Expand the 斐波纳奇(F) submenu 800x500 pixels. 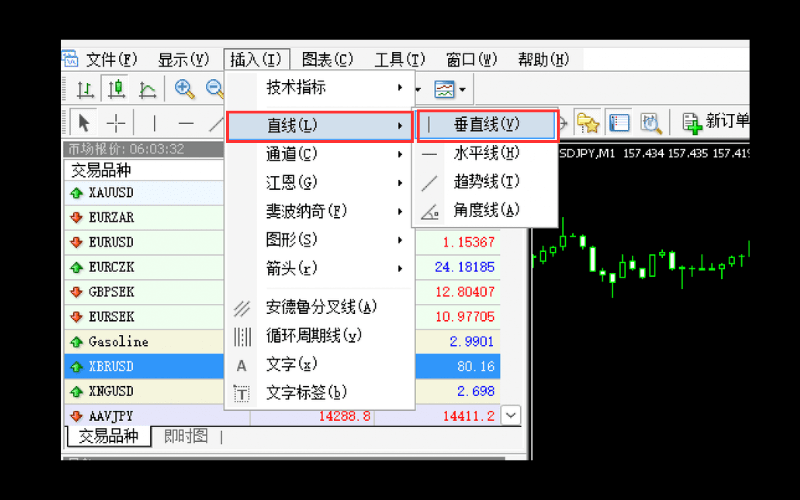click(319, 211)
